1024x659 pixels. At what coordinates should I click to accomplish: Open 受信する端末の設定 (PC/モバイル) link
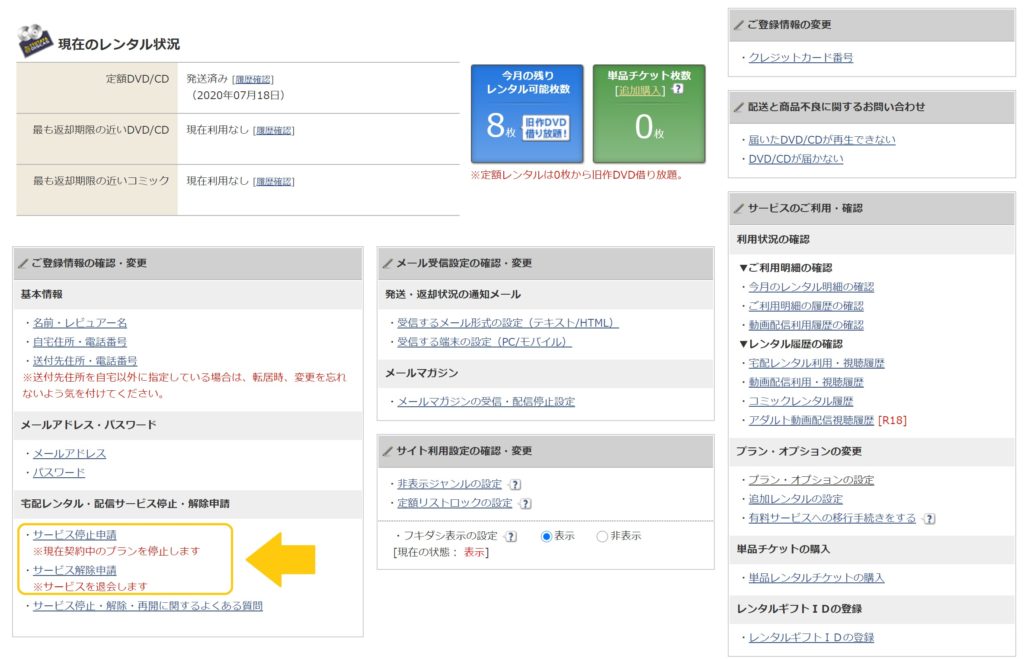pyautogui.click(x=484, y=342)
